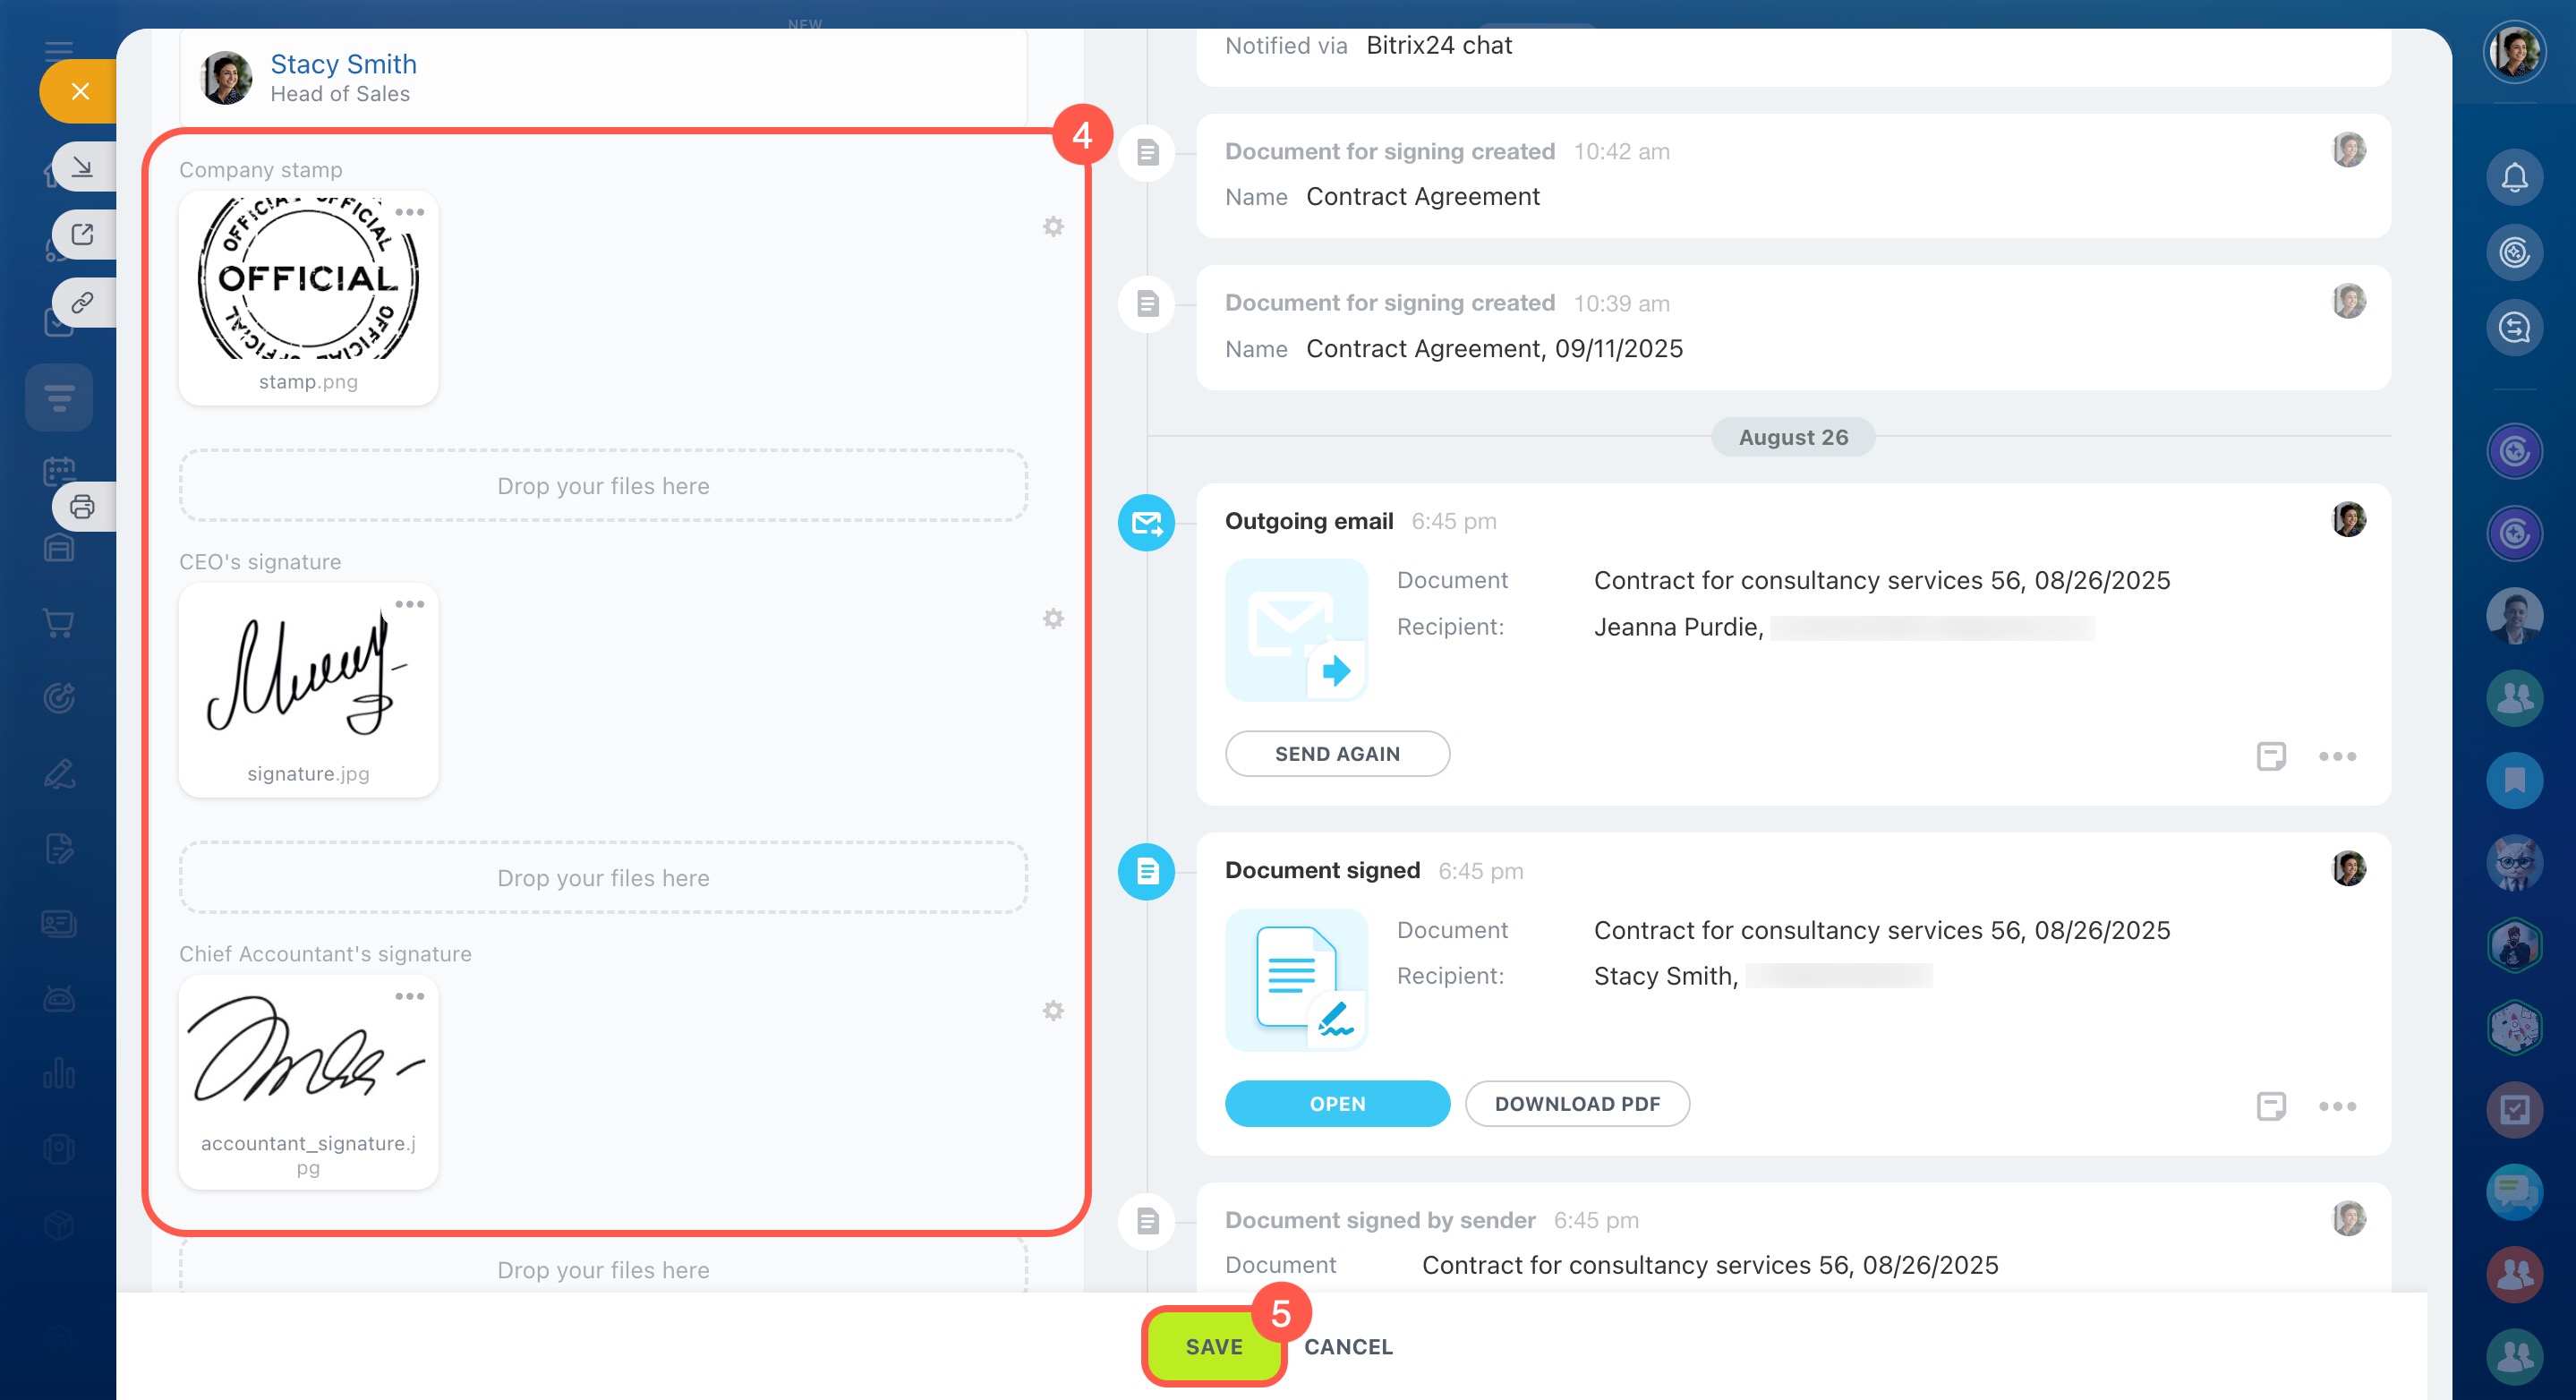2576x1400 pixels.
Task: Close the slider with the orange X button
Action: click(x=80, y=91)
